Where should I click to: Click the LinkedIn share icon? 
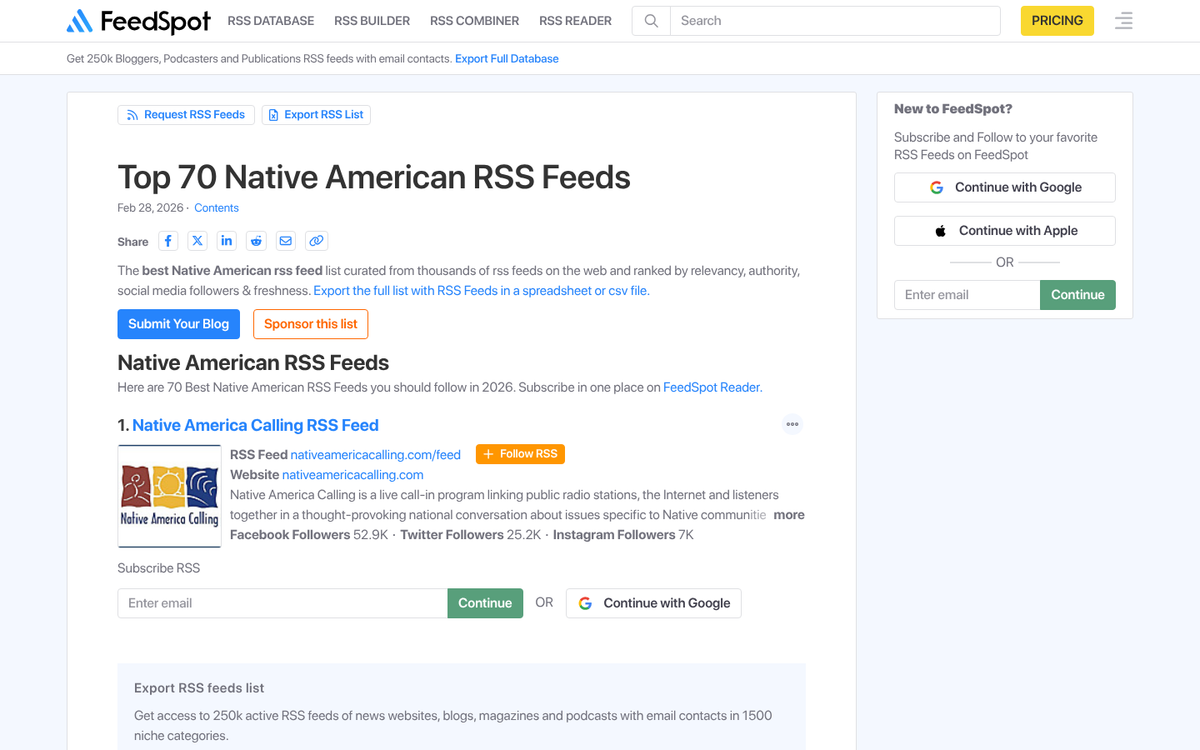click(x=226, y=240)
